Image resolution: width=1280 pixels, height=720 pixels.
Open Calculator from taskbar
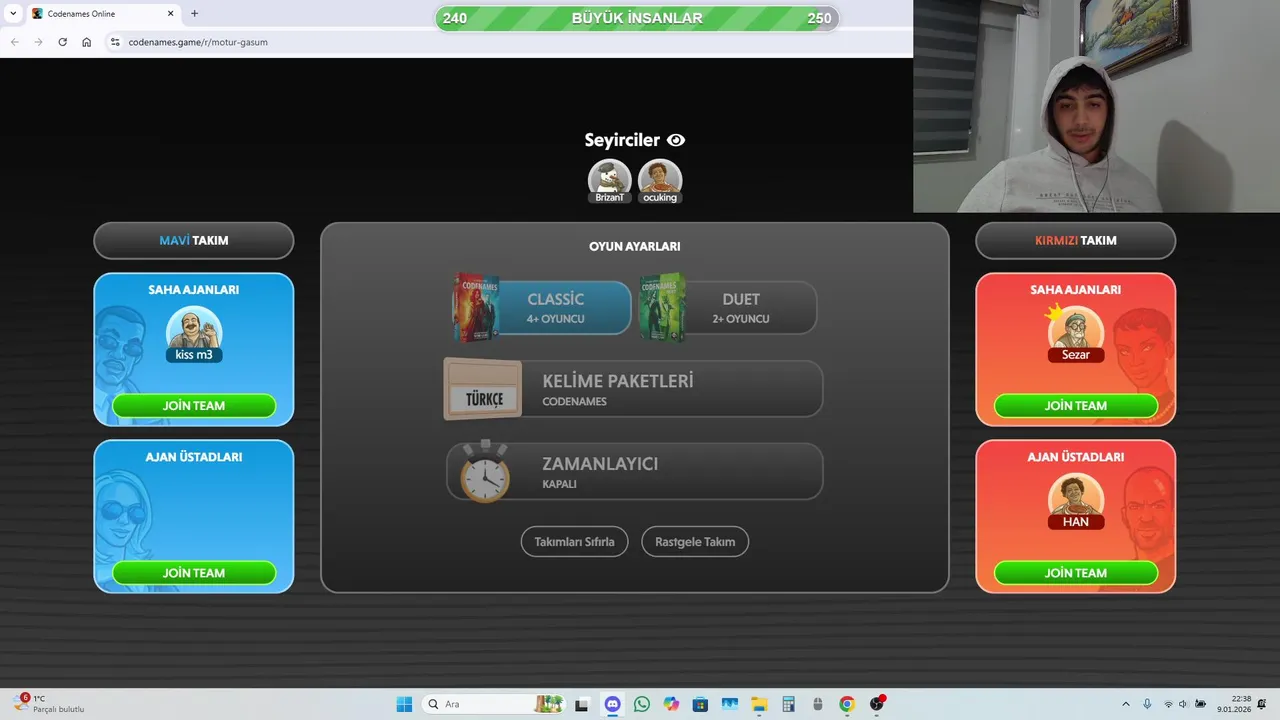788,704
